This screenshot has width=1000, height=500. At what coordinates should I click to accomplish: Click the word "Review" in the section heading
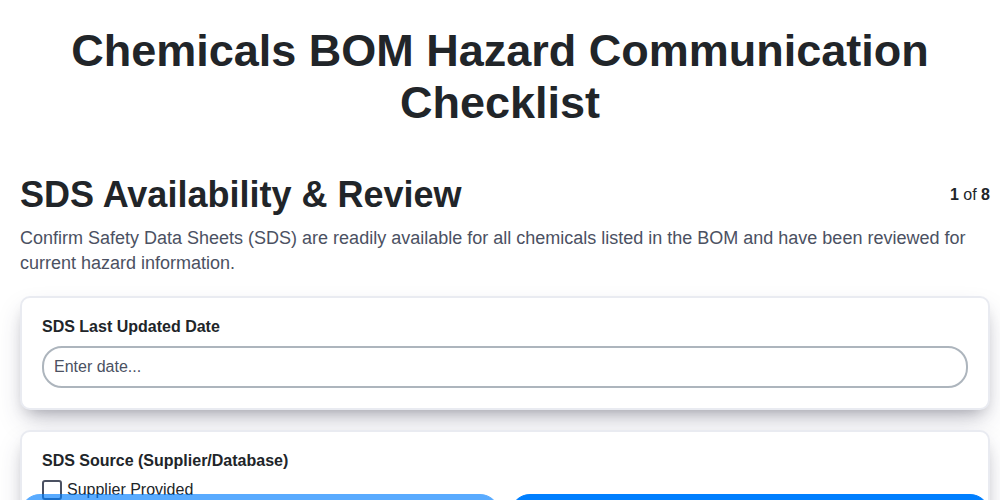(399, 195)
